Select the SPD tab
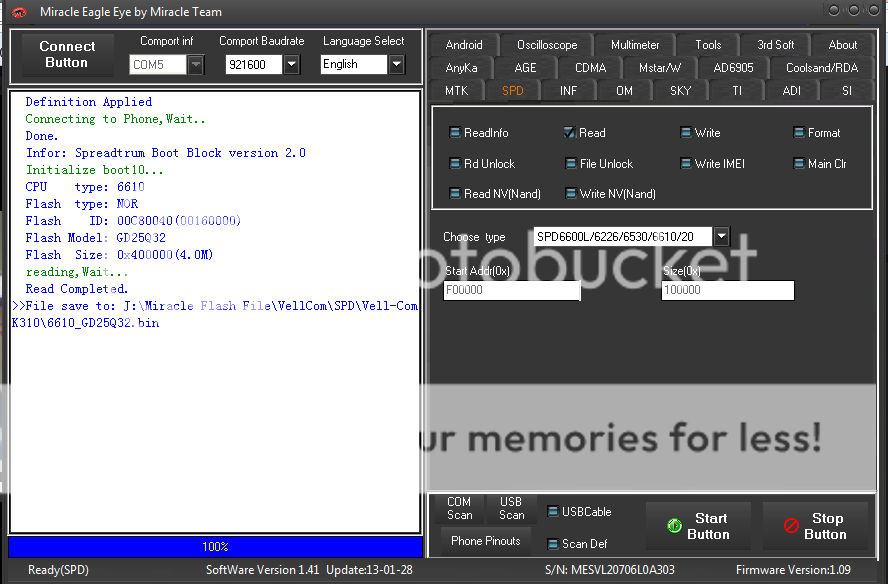Screen dimensions: 888x584 tap(513, 91)
